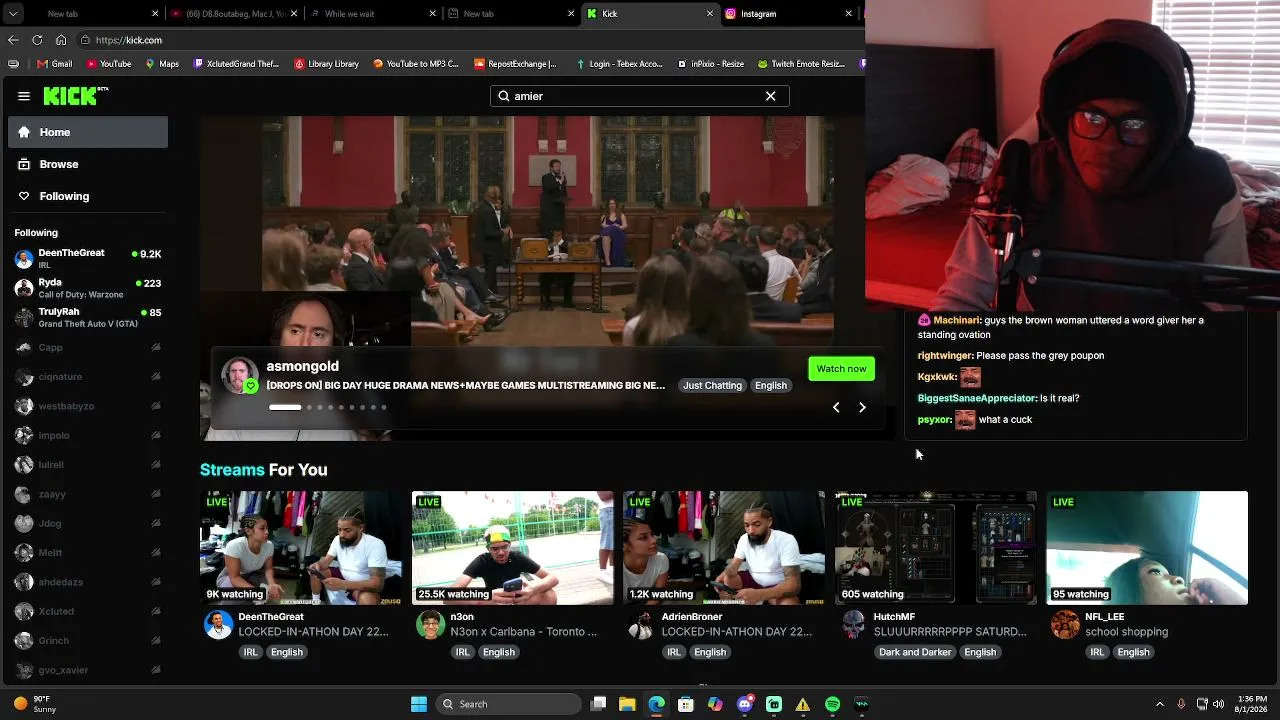Click the browser home button
Viewport: 1280px width, 720px height.
point(61,40)
